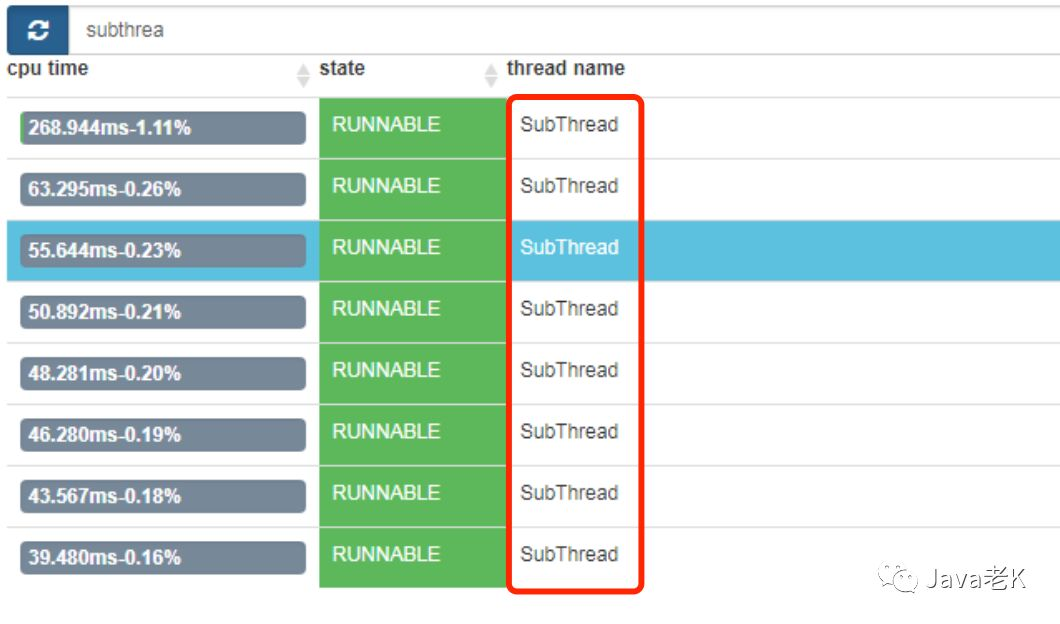Focus the filter field containing 'subthrea'
This screenshot has width=1060, height=624.
[x=564, y=30]
